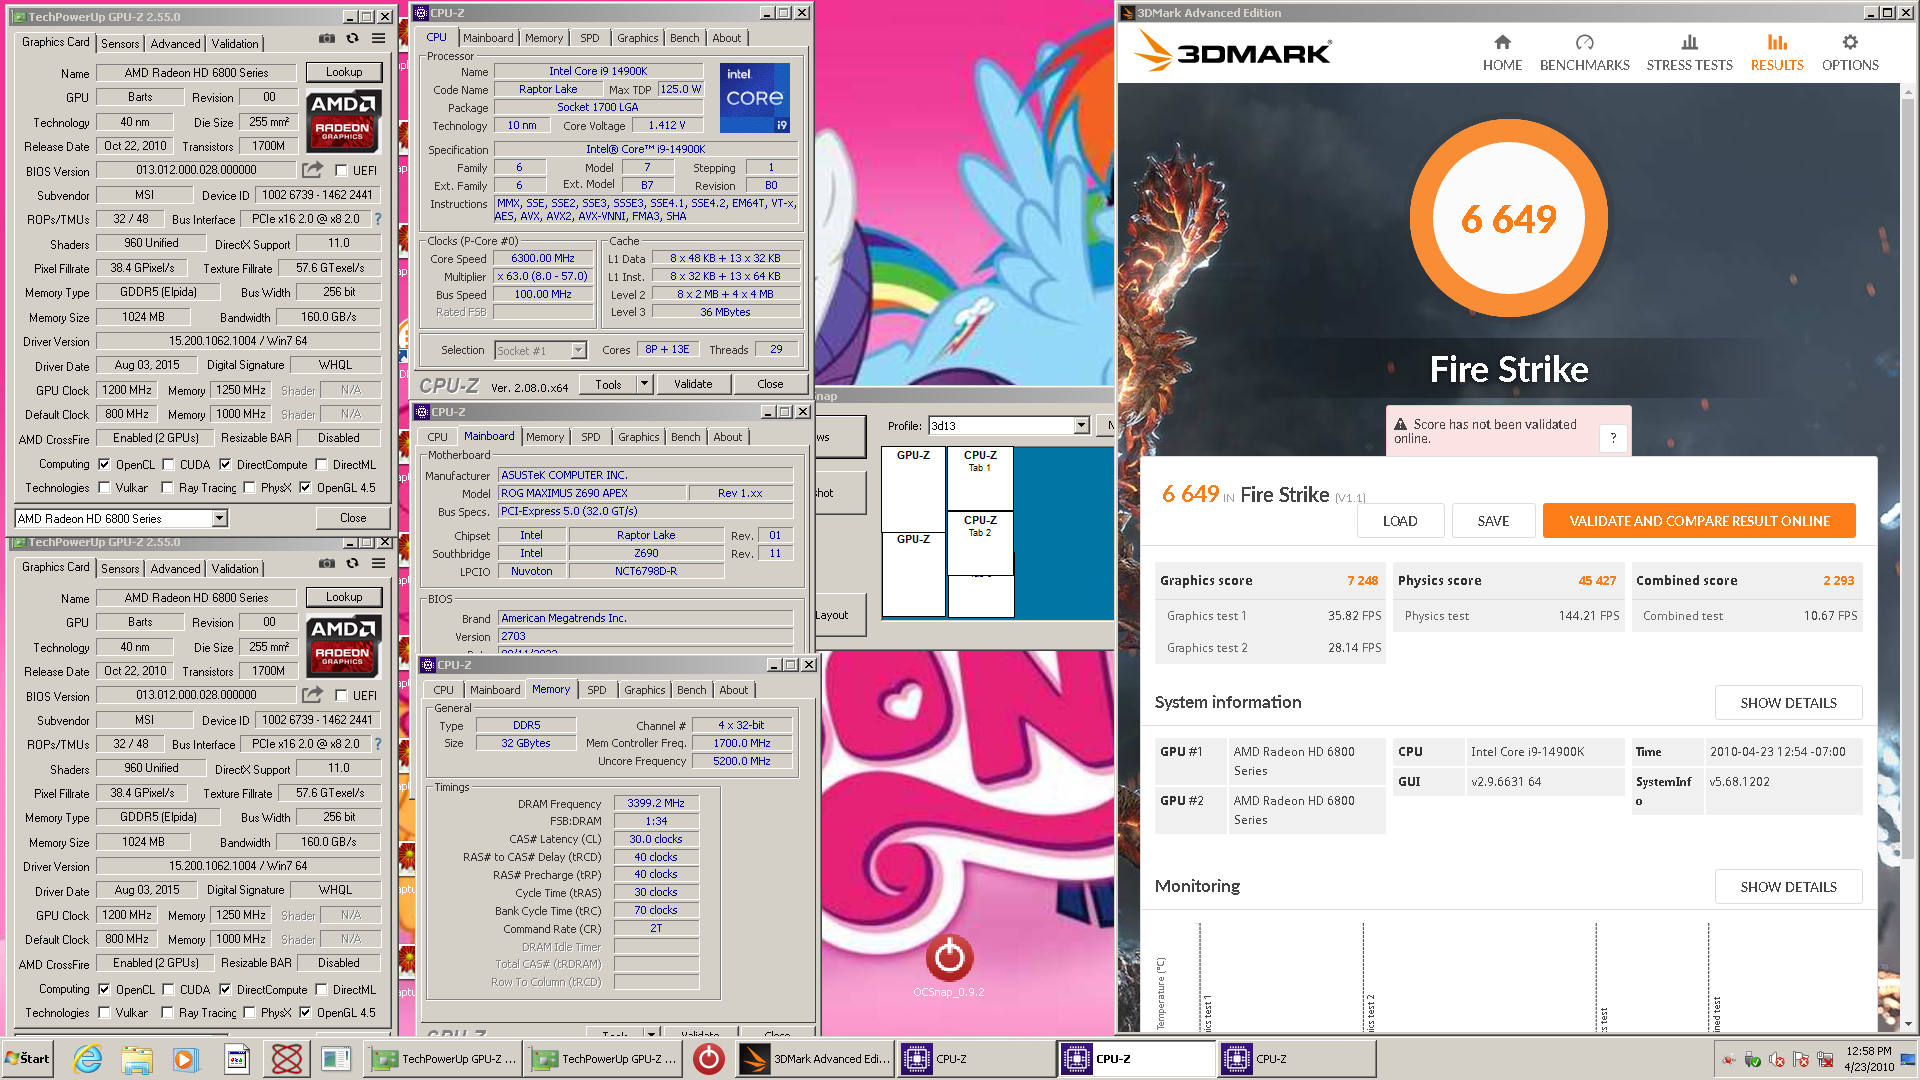Open 3DMark OPTIONS gear

point(1850,53)
